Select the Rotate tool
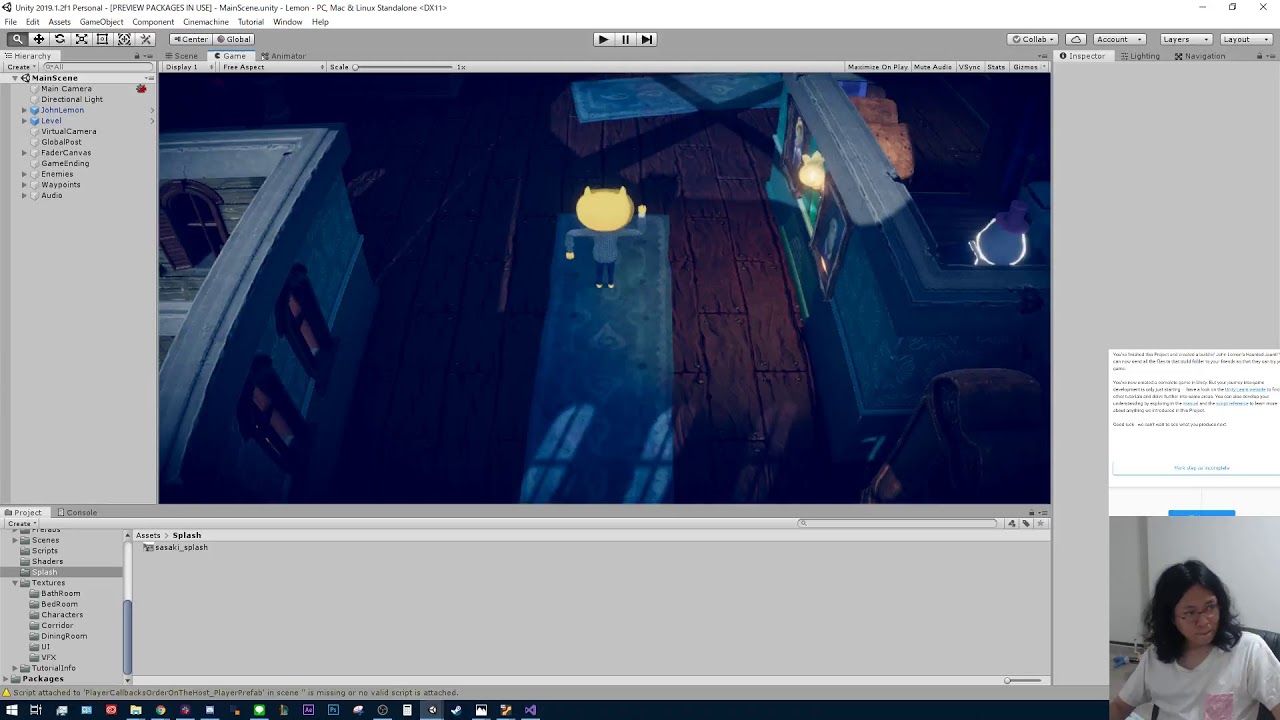Viewport: 1280px width, 720px height. pyautogui.click(x=60, y=39)
